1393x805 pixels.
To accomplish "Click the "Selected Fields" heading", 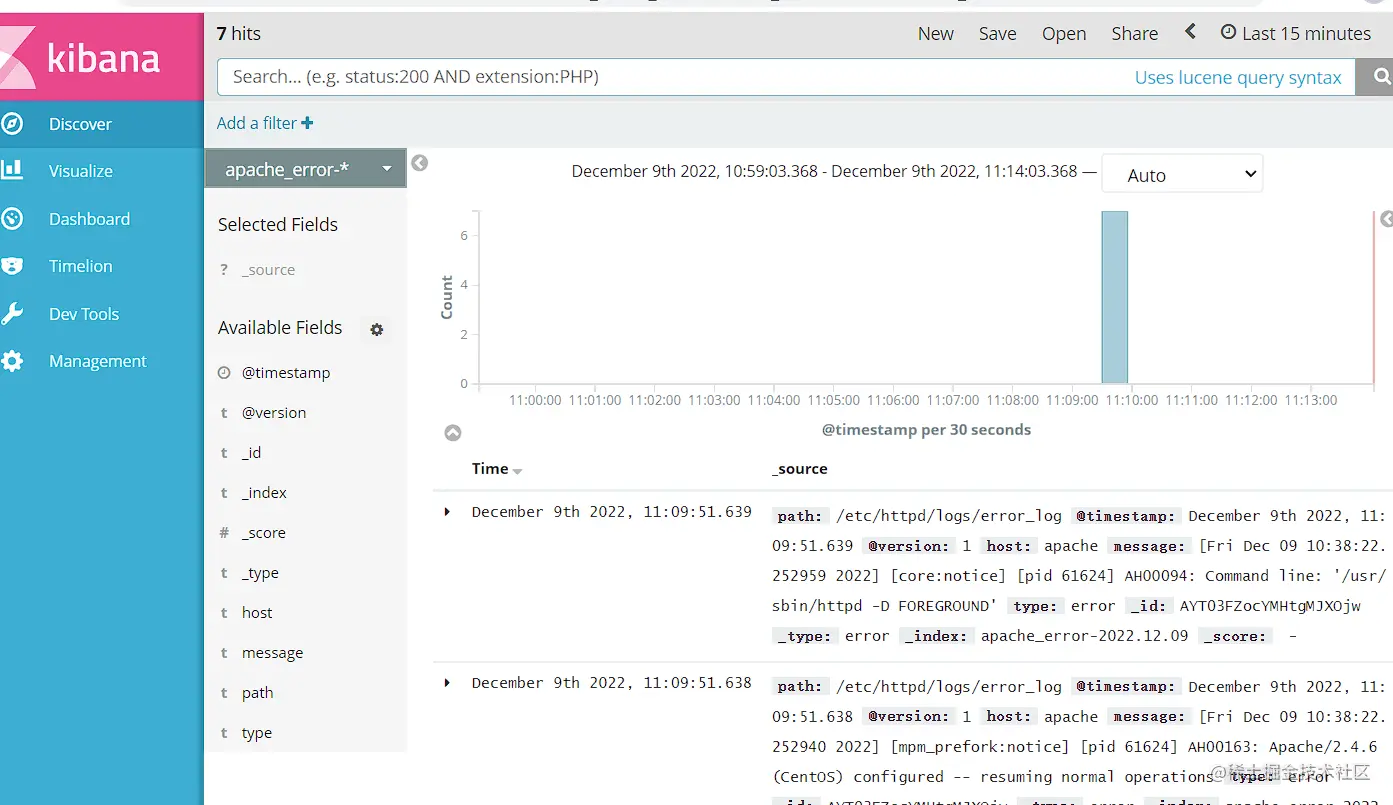I will pos(278,225).
